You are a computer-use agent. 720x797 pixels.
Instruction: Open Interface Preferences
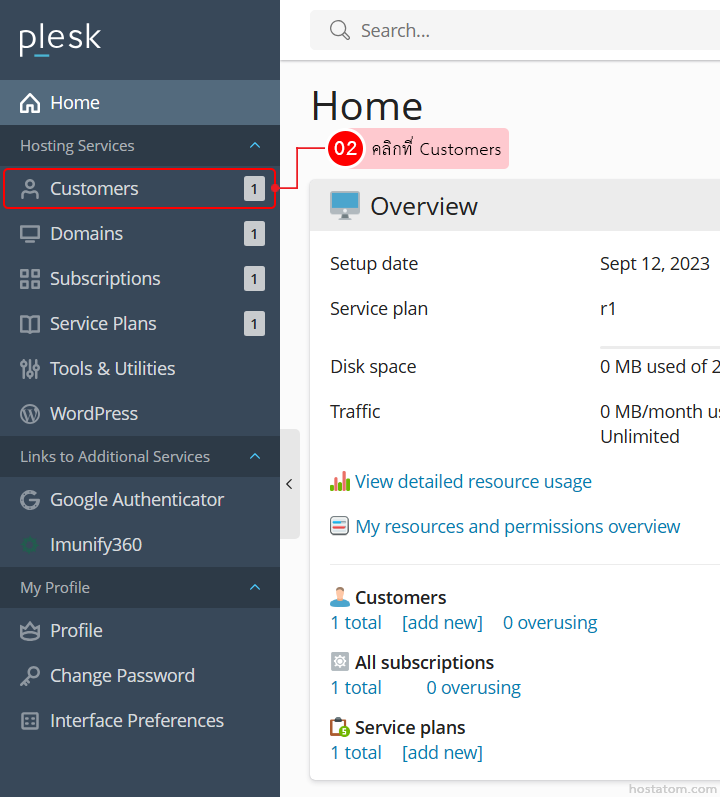136,721
